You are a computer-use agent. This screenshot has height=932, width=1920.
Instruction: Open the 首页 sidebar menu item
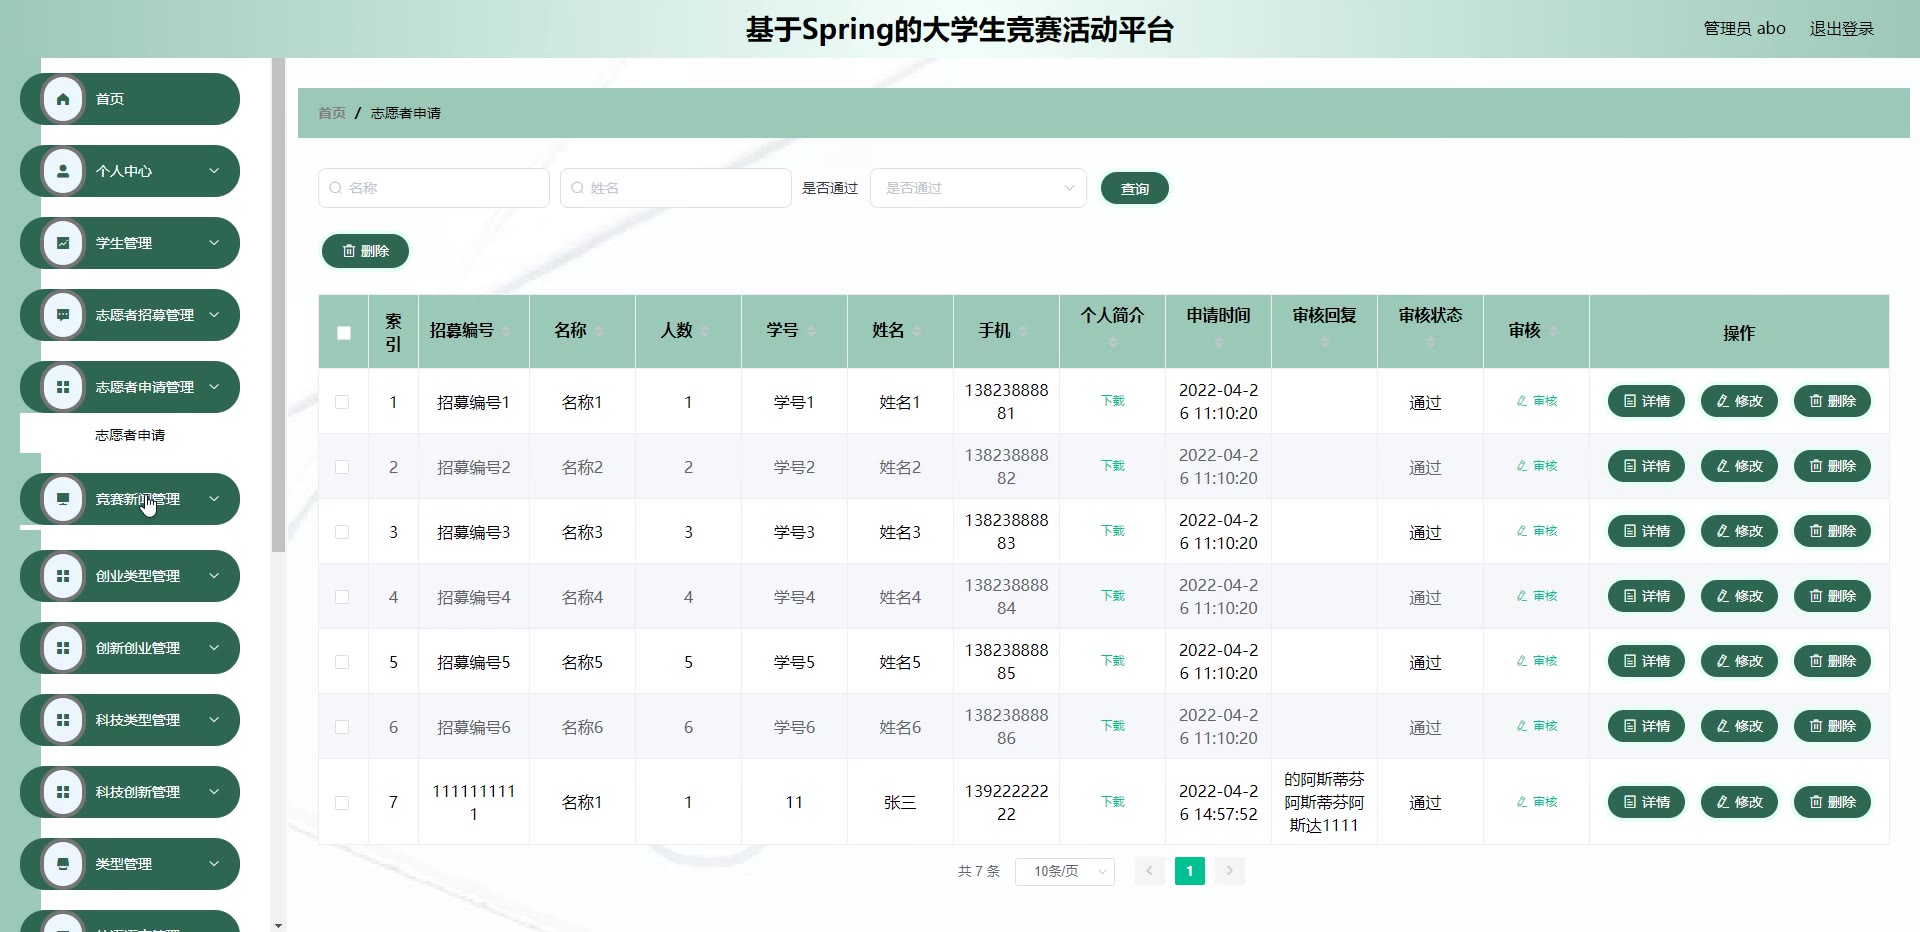(x=130, y=99)
